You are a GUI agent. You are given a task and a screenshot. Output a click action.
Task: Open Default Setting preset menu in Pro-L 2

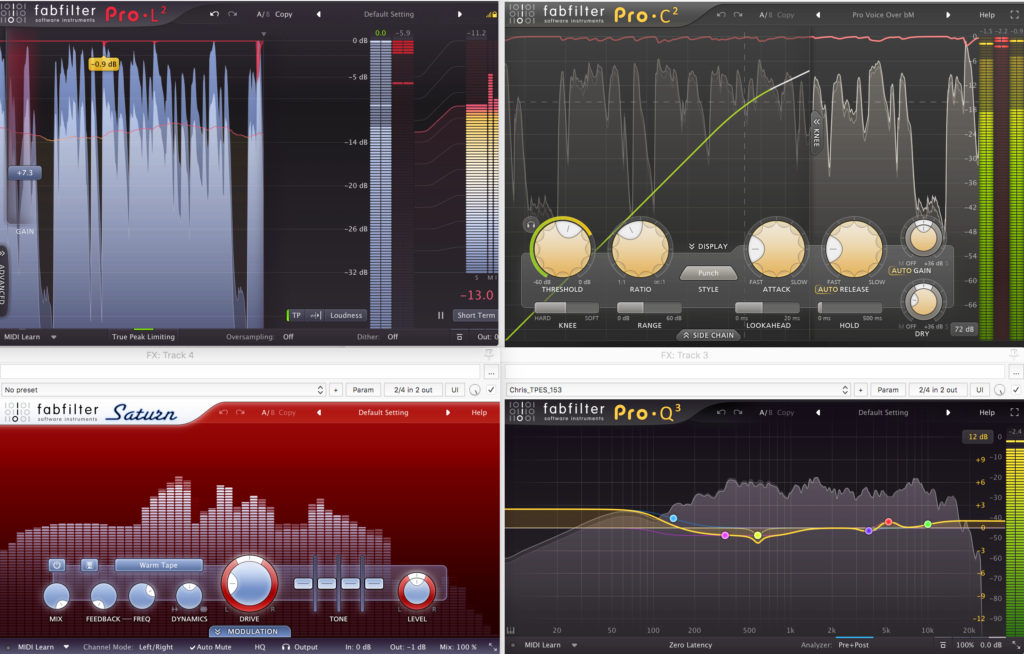(x=389, y=14)
